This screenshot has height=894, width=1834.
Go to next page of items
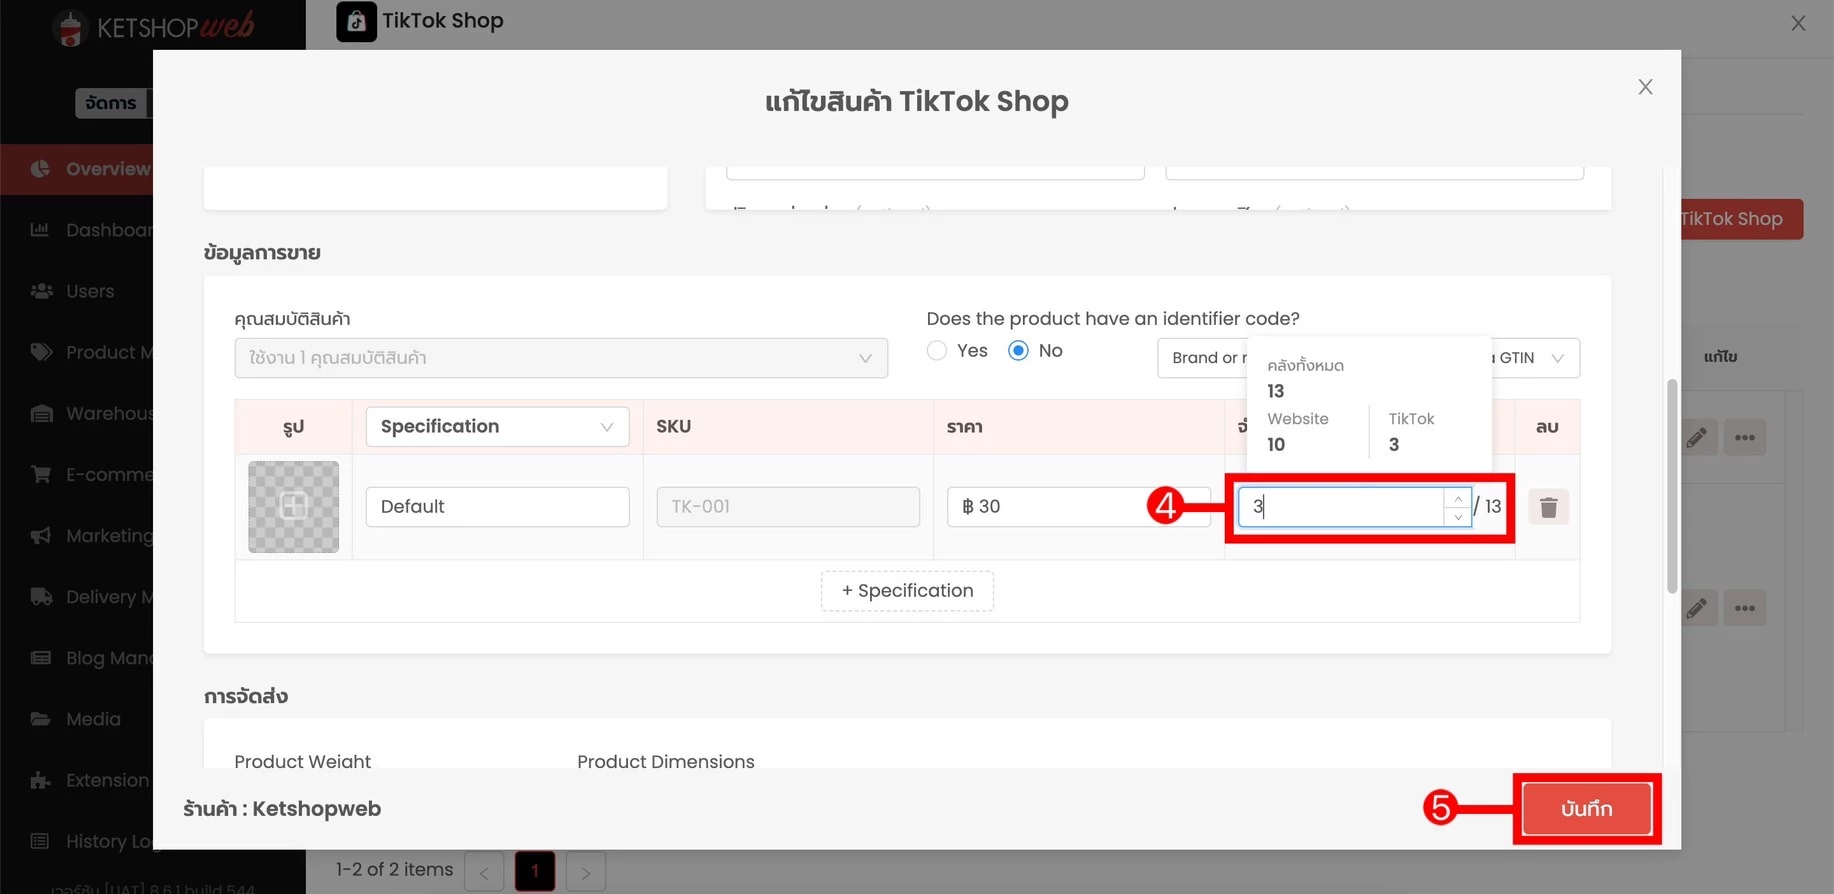(586, 872)
